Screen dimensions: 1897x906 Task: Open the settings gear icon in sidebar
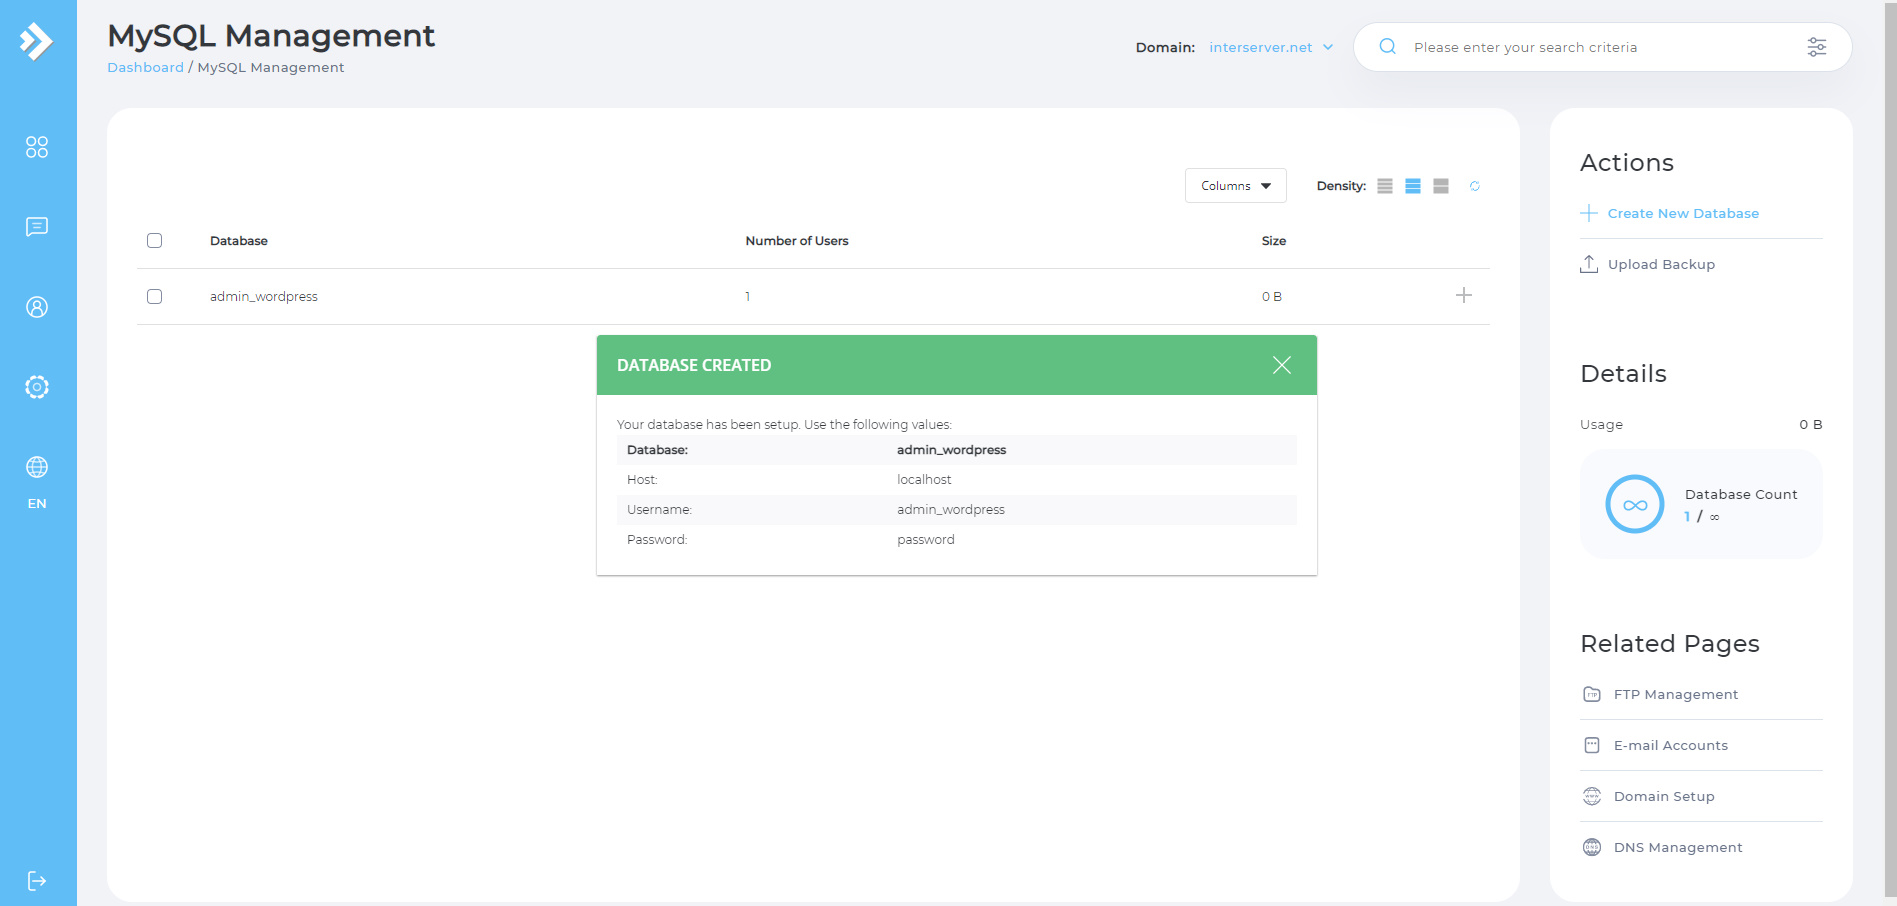(x=37, y=387)
